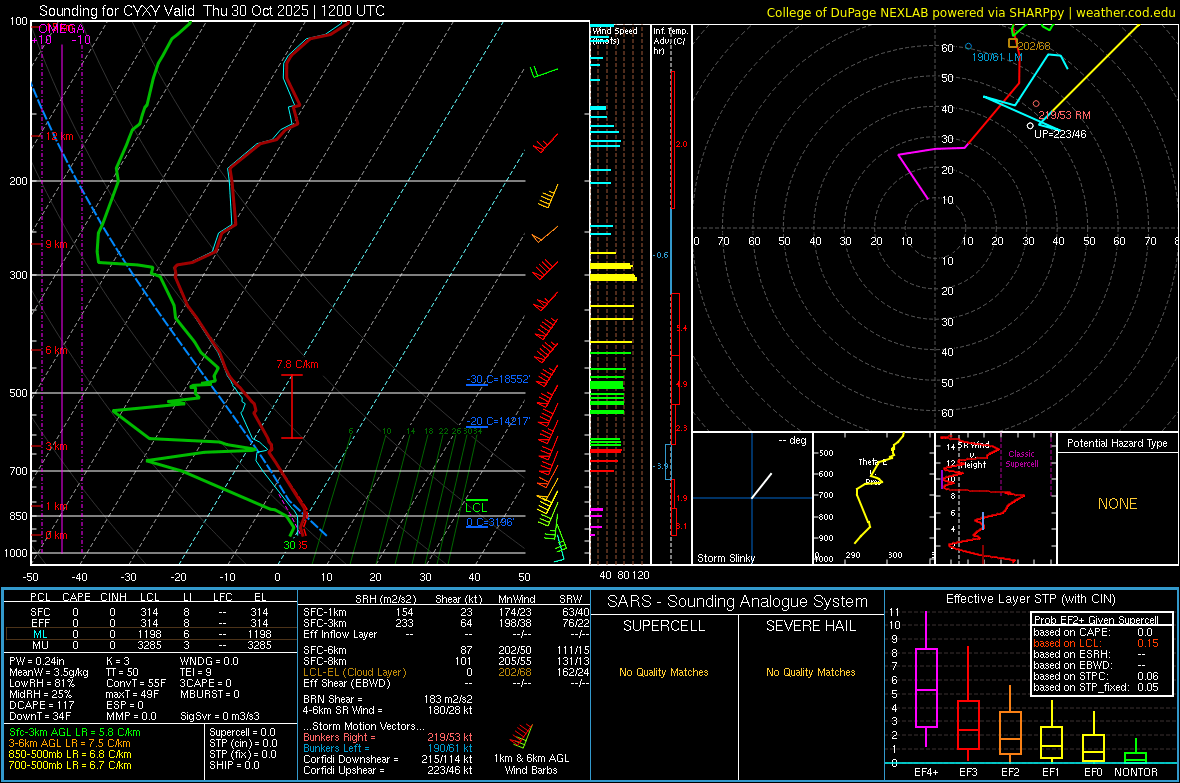
Task: Click 'No Quality Matches' under SEVERE HAIL
Action: (x=810, y=672)
